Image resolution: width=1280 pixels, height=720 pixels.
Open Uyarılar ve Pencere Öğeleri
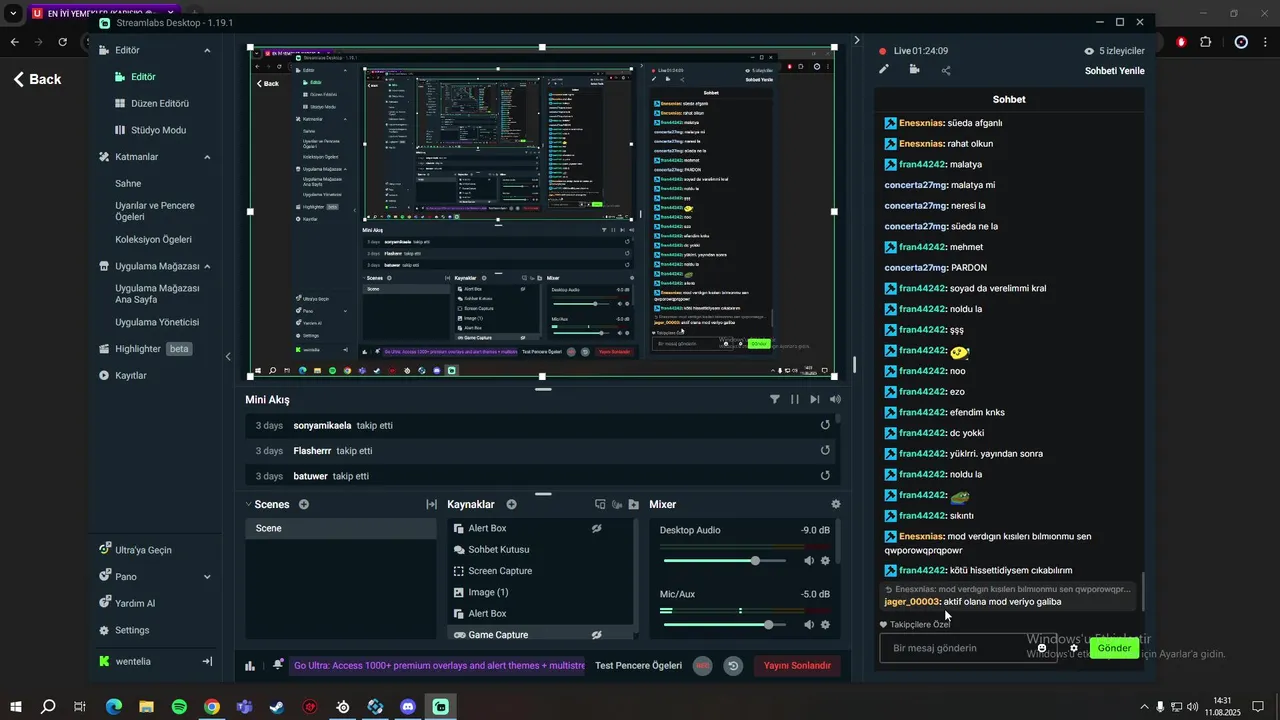point(155,211)
